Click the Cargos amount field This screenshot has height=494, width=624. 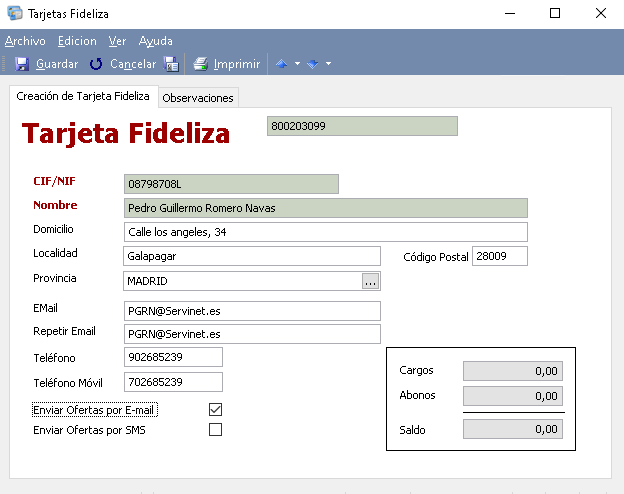[x=513, y=371]
